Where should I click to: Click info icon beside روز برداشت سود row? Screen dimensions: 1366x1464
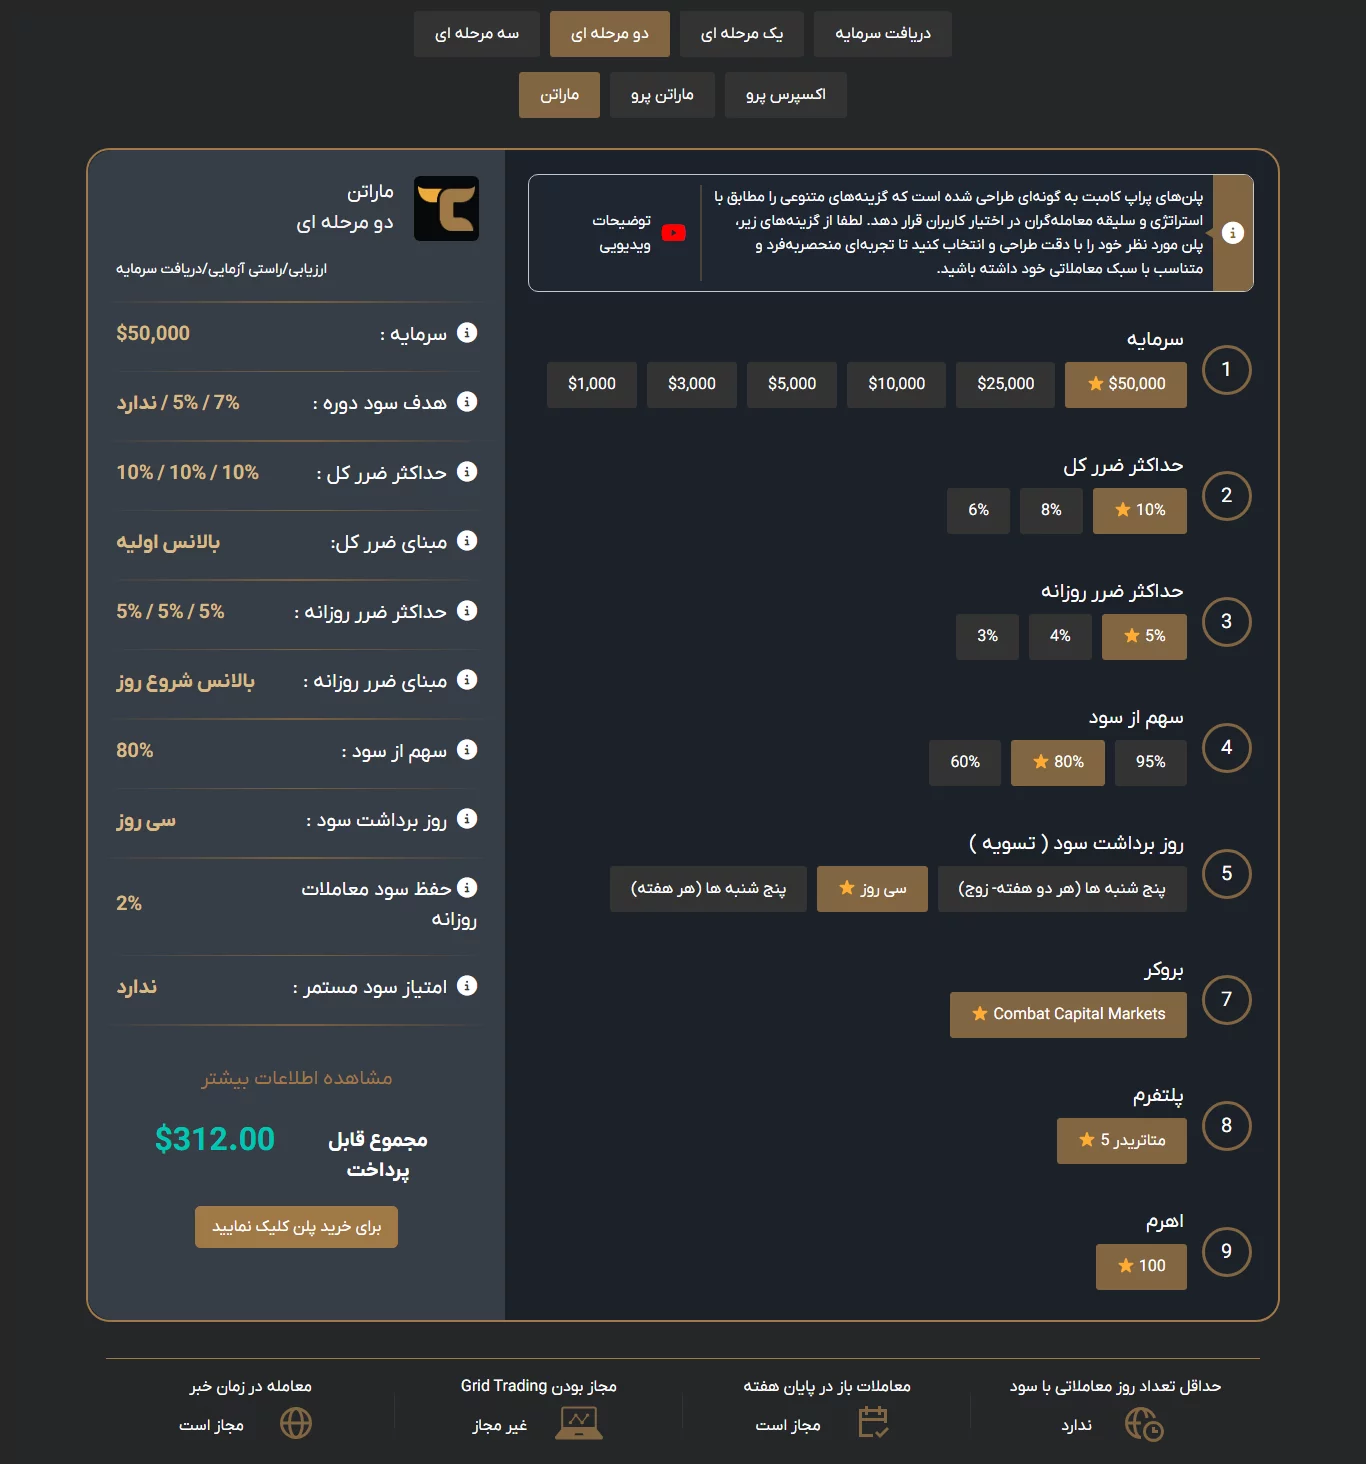point(467,819)
